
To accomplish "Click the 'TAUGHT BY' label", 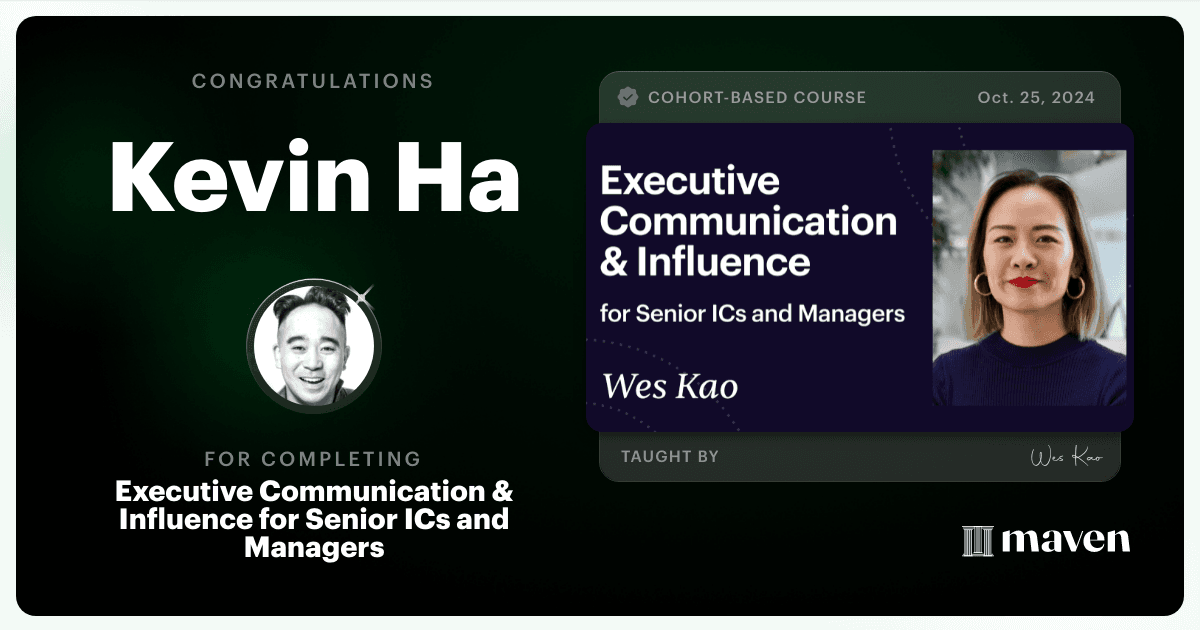I will (670, 457).
